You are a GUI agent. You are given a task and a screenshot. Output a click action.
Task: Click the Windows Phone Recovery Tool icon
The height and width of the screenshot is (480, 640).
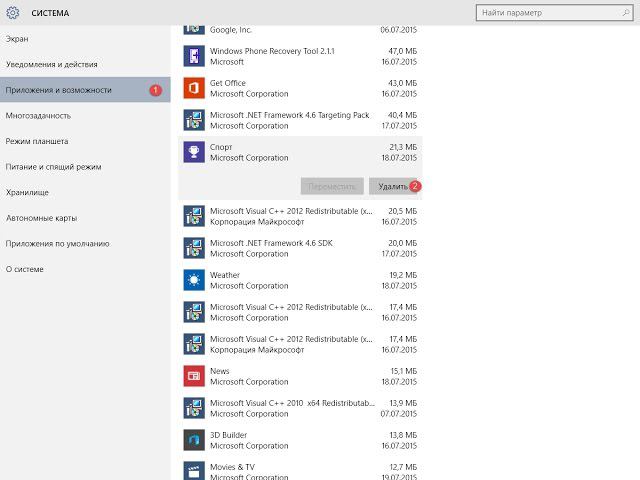194,56
